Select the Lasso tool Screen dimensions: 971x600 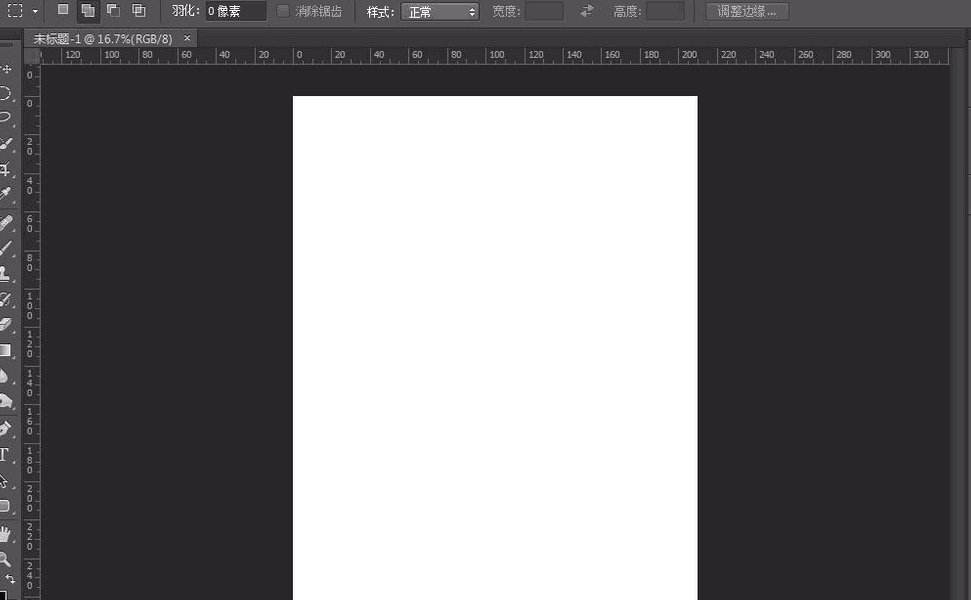tap(5, 118)
